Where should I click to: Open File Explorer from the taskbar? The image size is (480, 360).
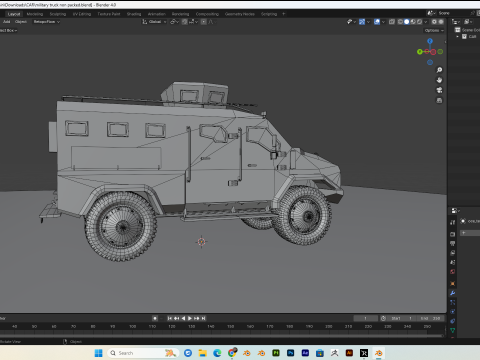(202, 353)
